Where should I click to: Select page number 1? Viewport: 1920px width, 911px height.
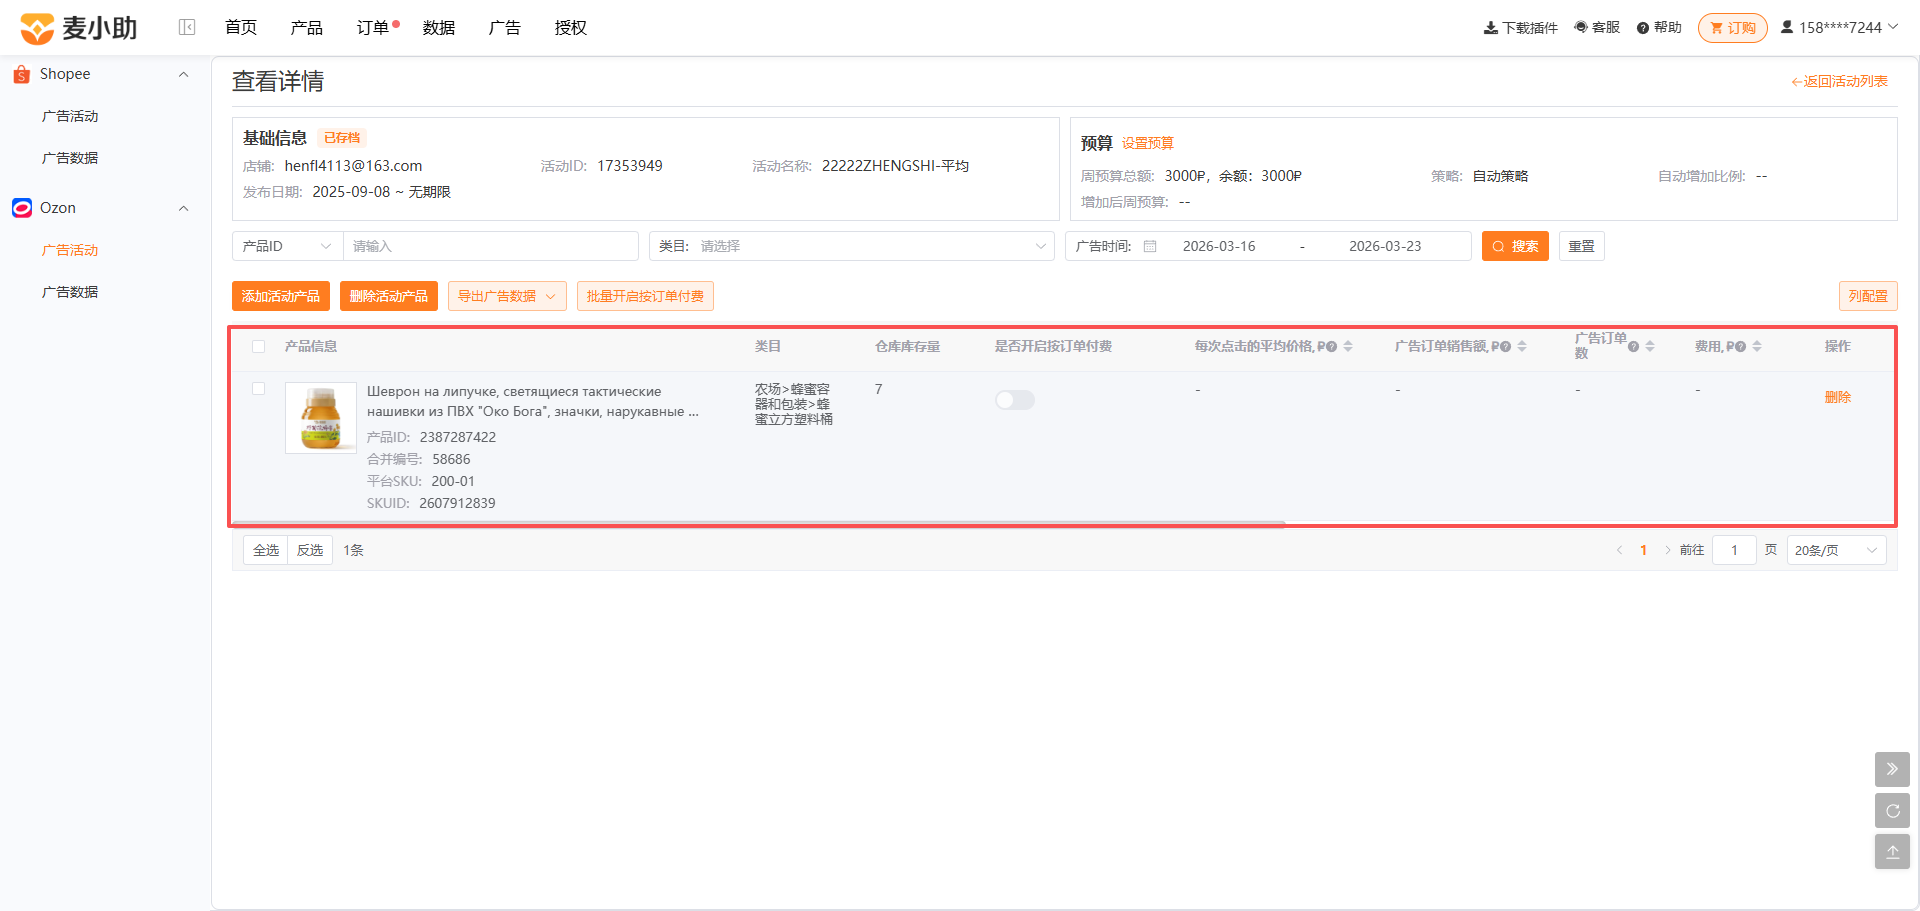pos(1643,550)
